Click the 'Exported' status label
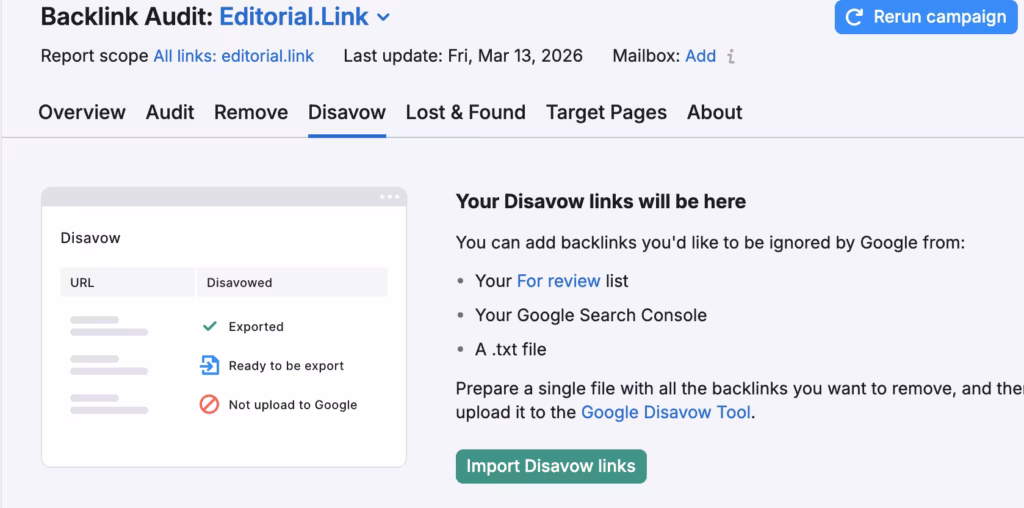The width and height of the screenshot is (1024, 508). (256, 327)
